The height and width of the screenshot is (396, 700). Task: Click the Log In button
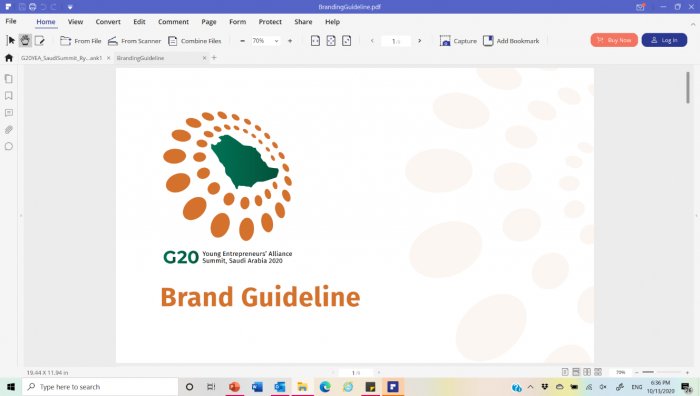664,40
